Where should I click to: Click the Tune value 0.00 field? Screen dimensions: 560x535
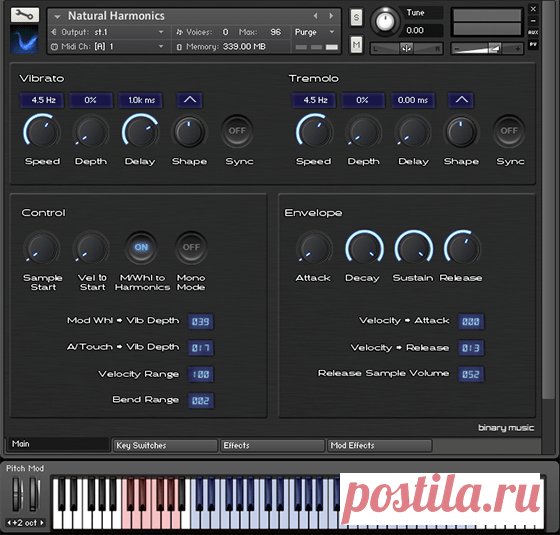(422, 30)
